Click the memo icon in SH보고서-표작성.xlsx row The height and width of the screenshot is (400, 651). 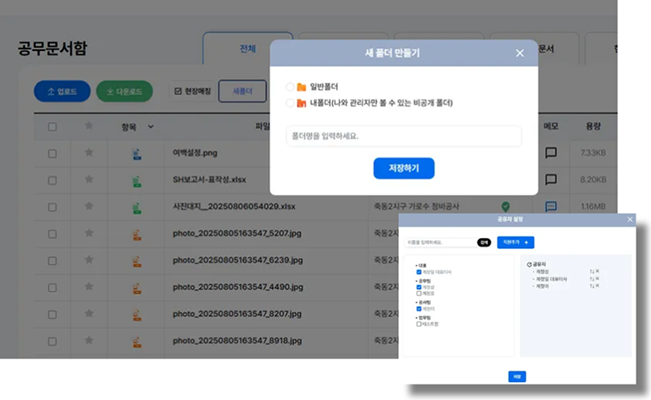pos(550,181)
